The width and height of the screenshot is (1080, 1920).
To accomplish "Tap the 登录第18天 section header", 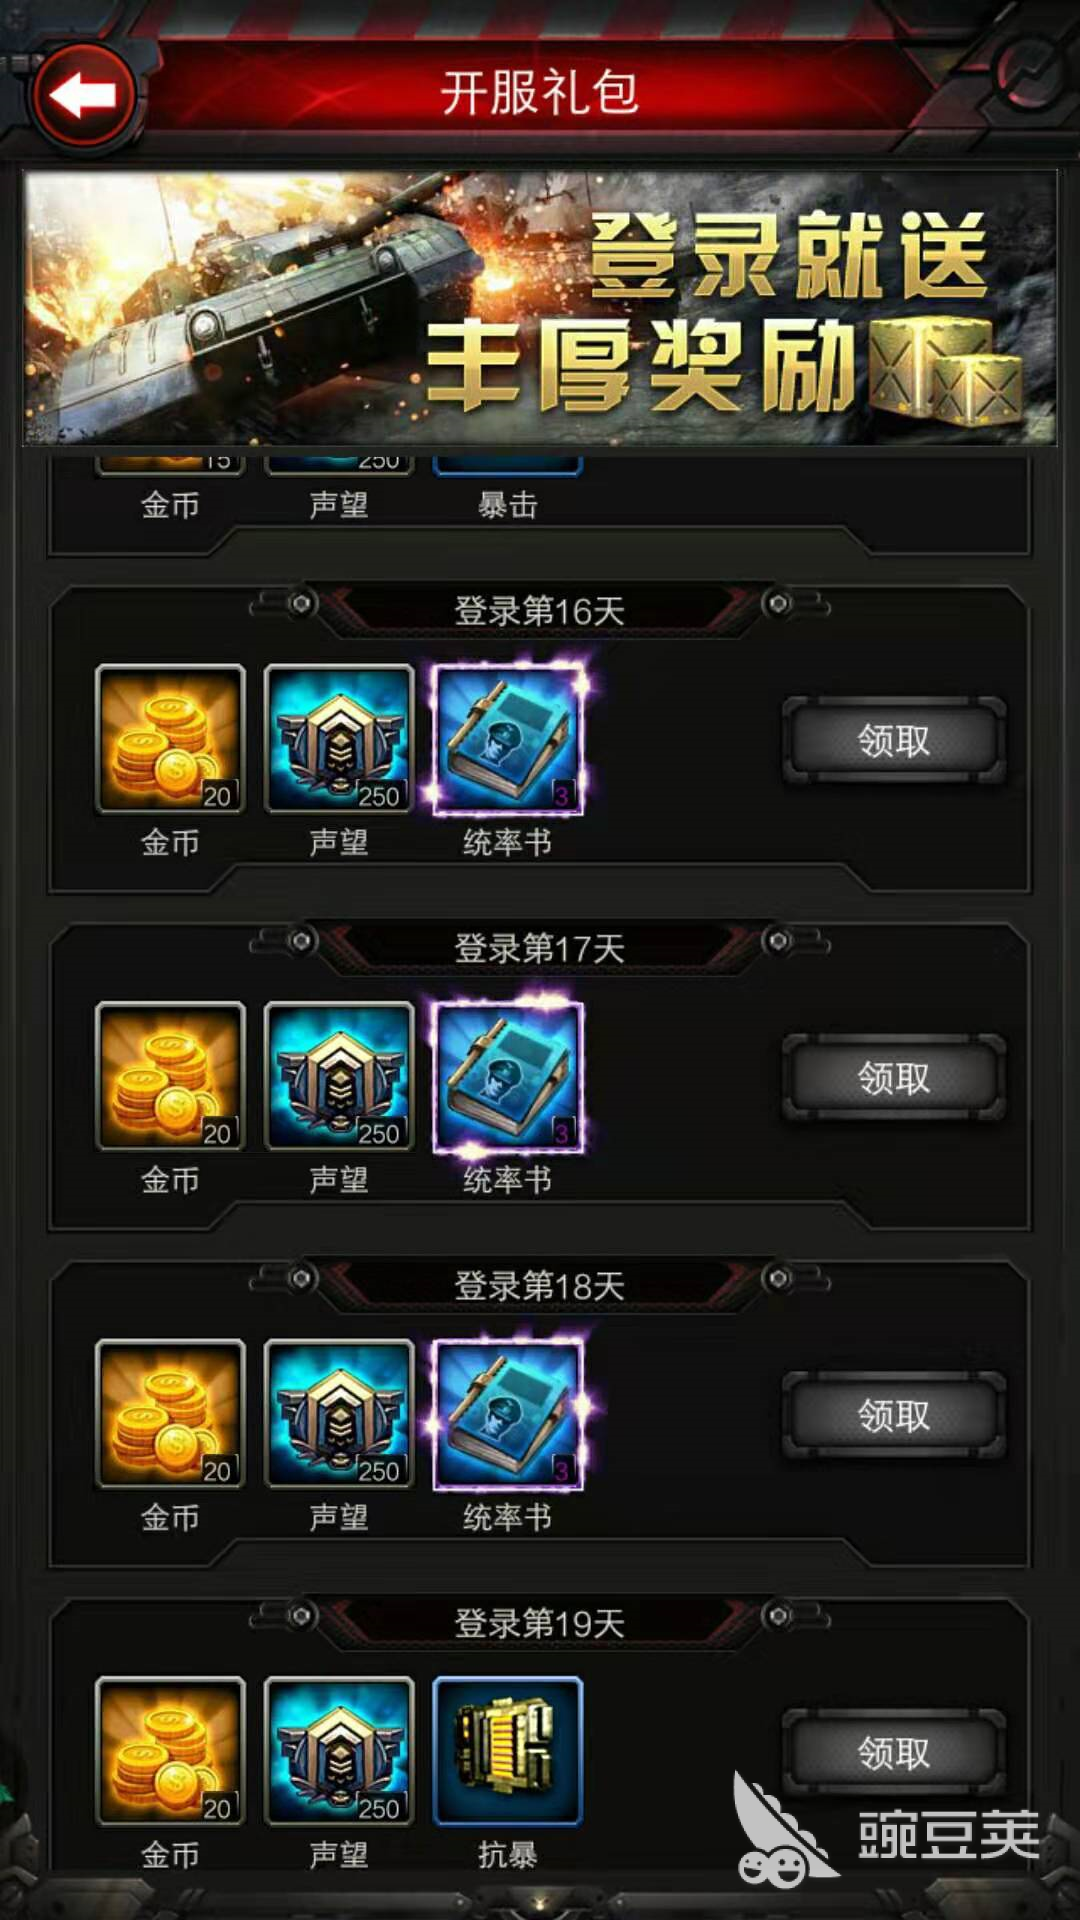I will [x=540, y=1286].
